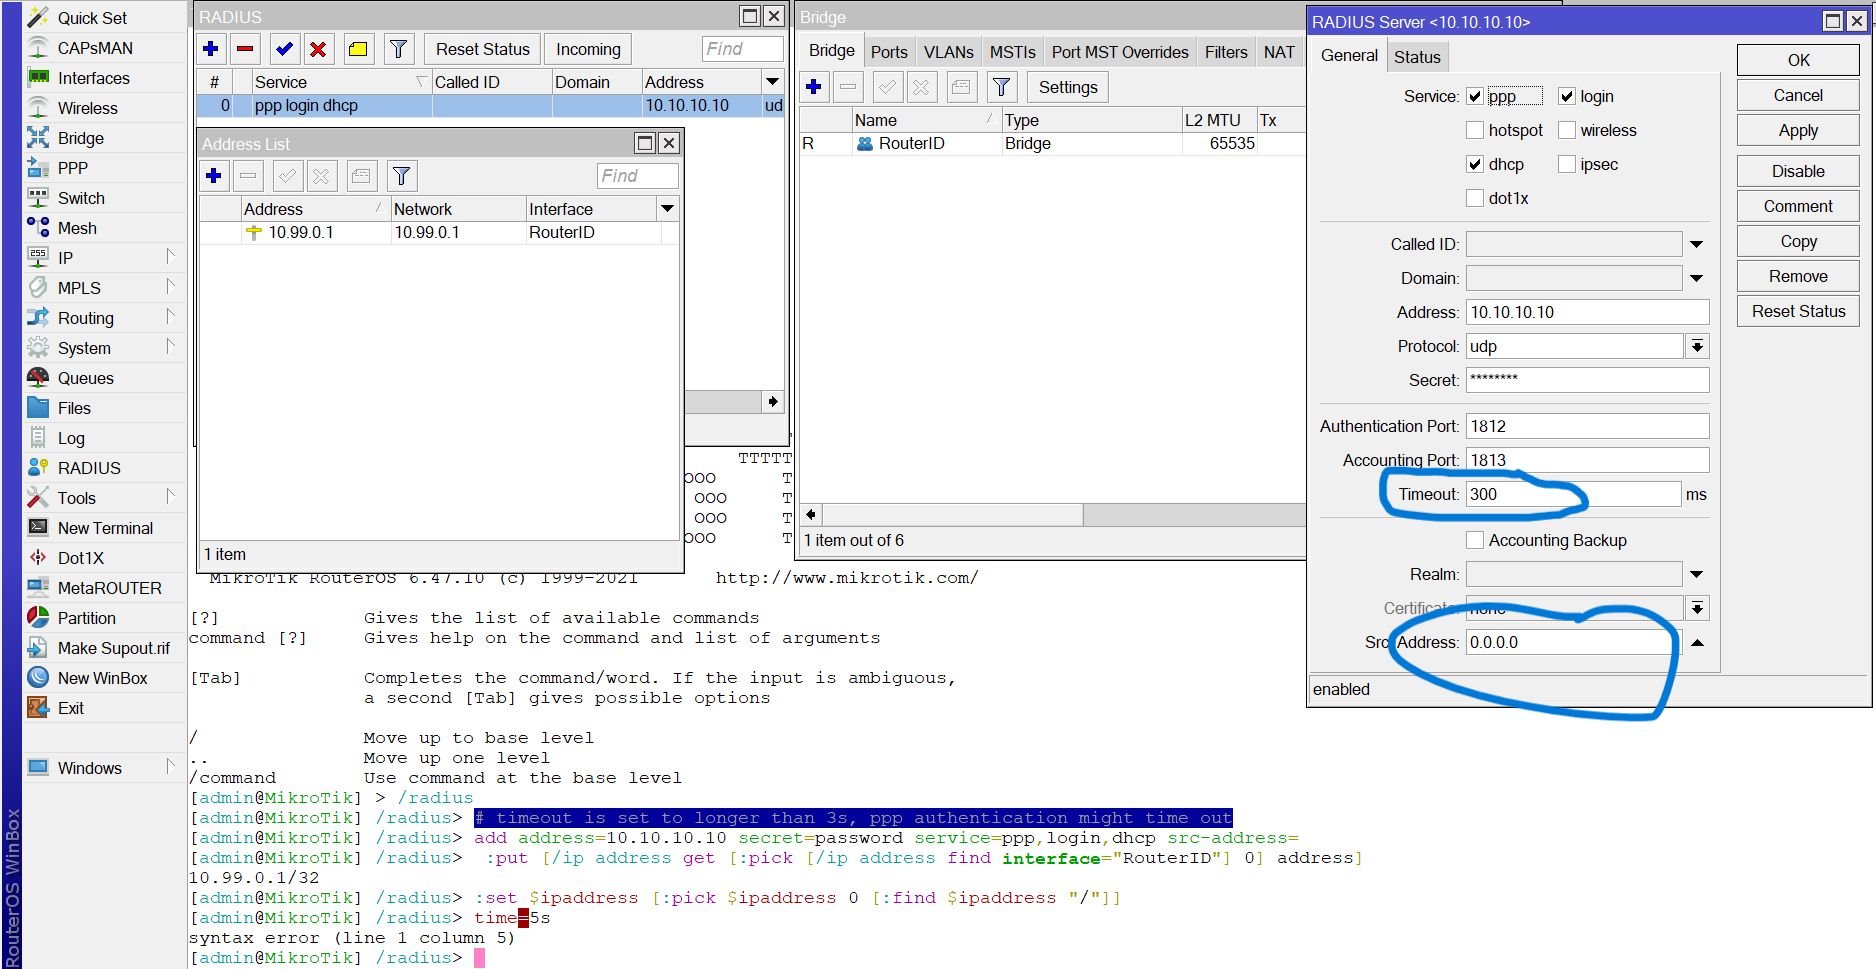Click the Find box in RADIUS window
Screen dimensions: 1876x969
point(742,49)
